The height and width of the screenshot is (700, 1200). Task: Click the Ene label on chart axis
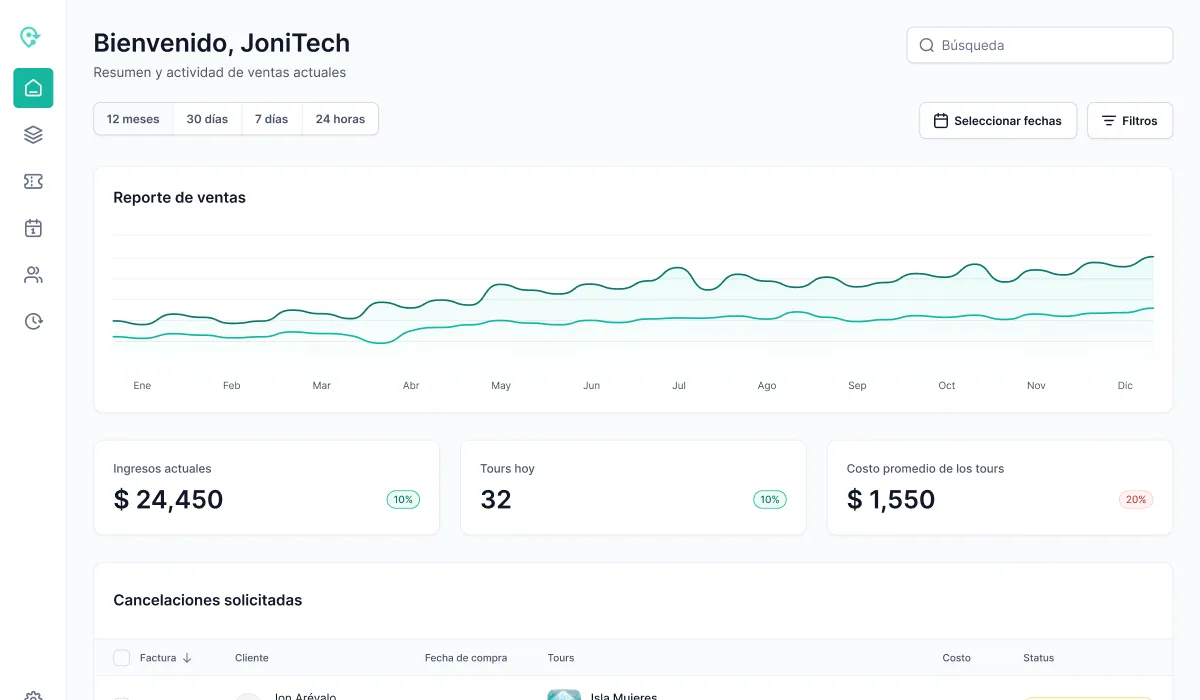pos(142,386)
